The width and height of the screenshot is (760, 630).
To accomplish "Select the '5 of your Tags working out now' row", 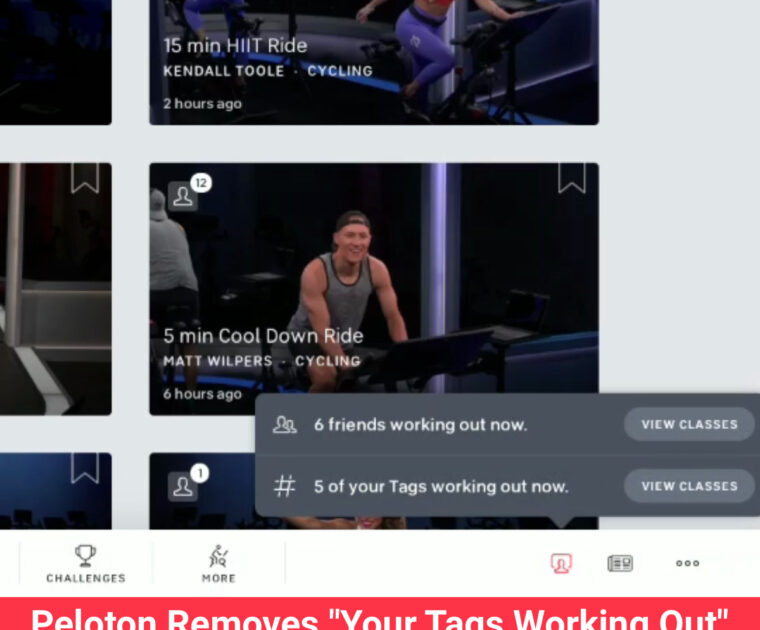I will (x=440, y=486).
